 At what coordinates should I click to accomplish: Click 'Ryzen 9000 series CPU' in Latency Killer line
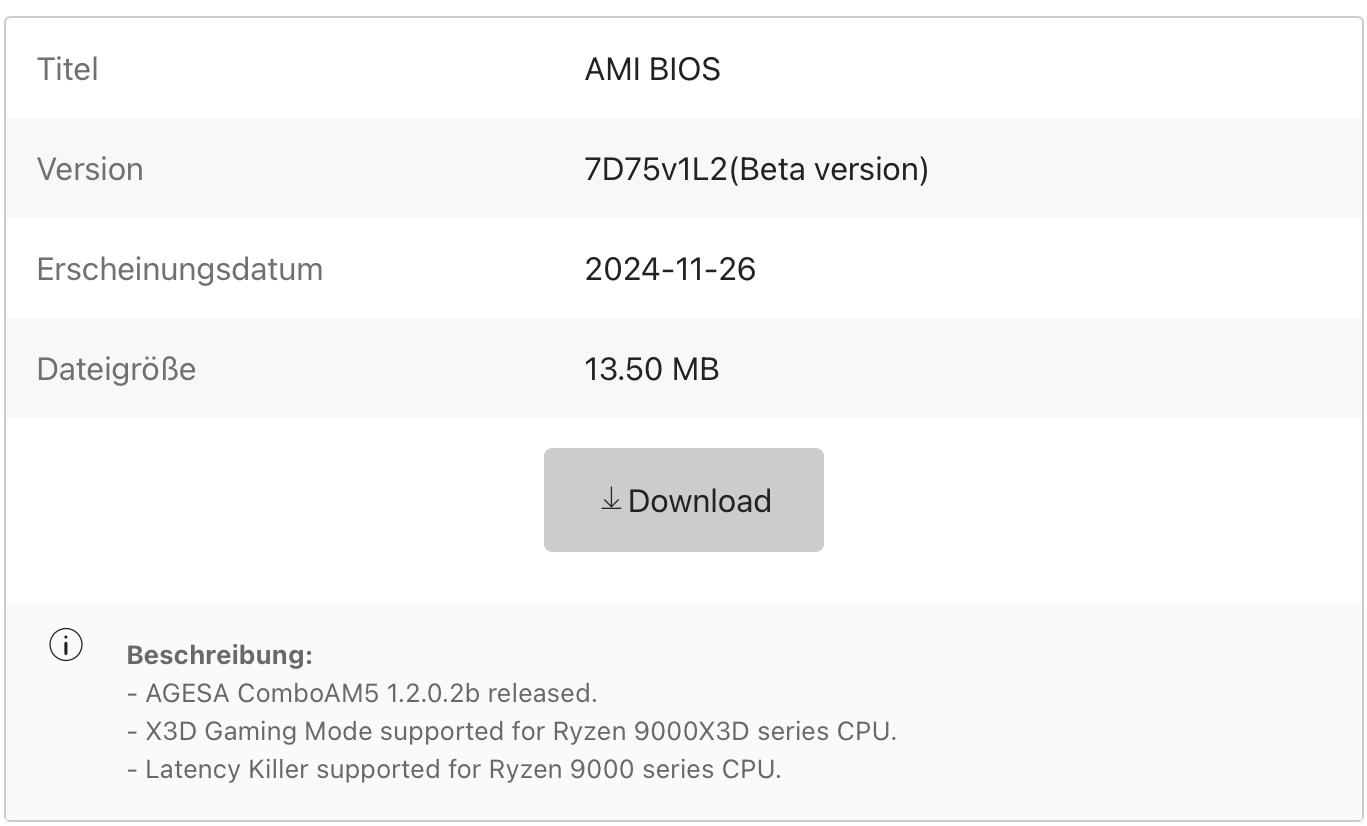(x=634, y=769)
